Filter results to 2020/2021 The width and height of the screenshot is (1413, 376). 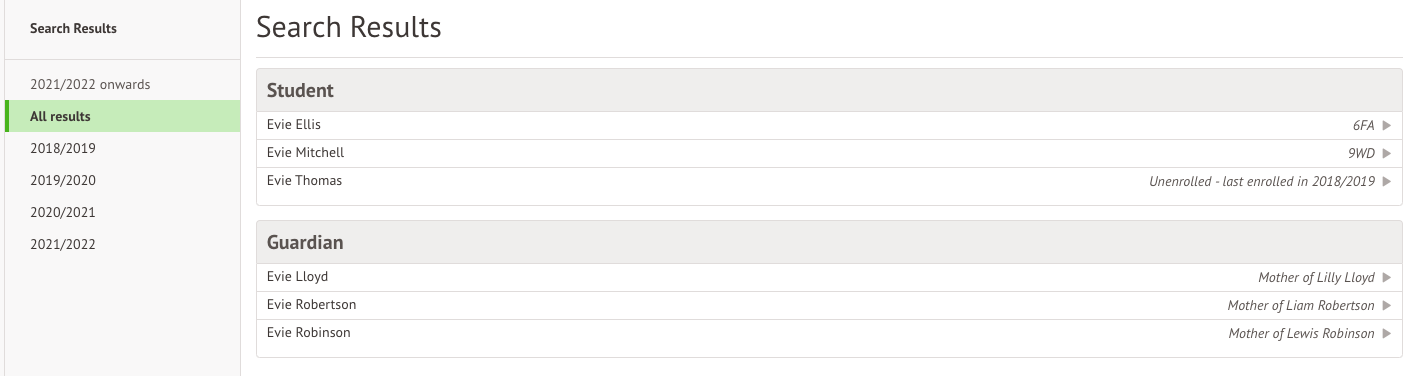[122, 212]
